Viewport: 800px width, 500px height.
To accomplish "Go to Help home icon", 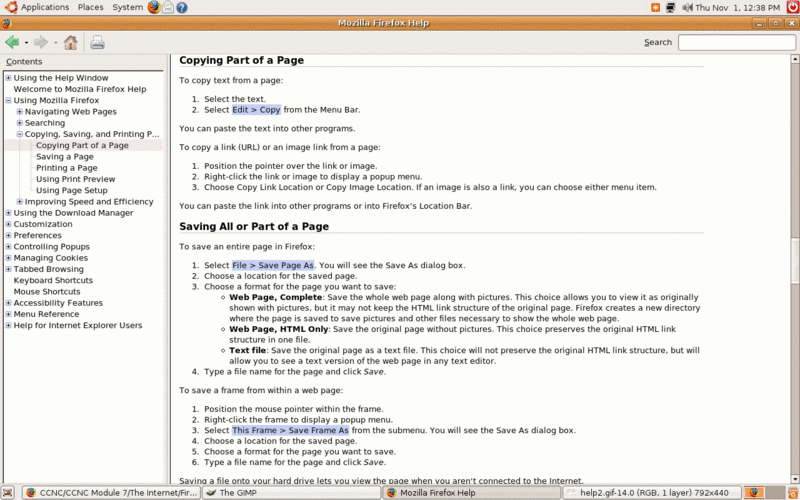I will click(x=70, y=42).
